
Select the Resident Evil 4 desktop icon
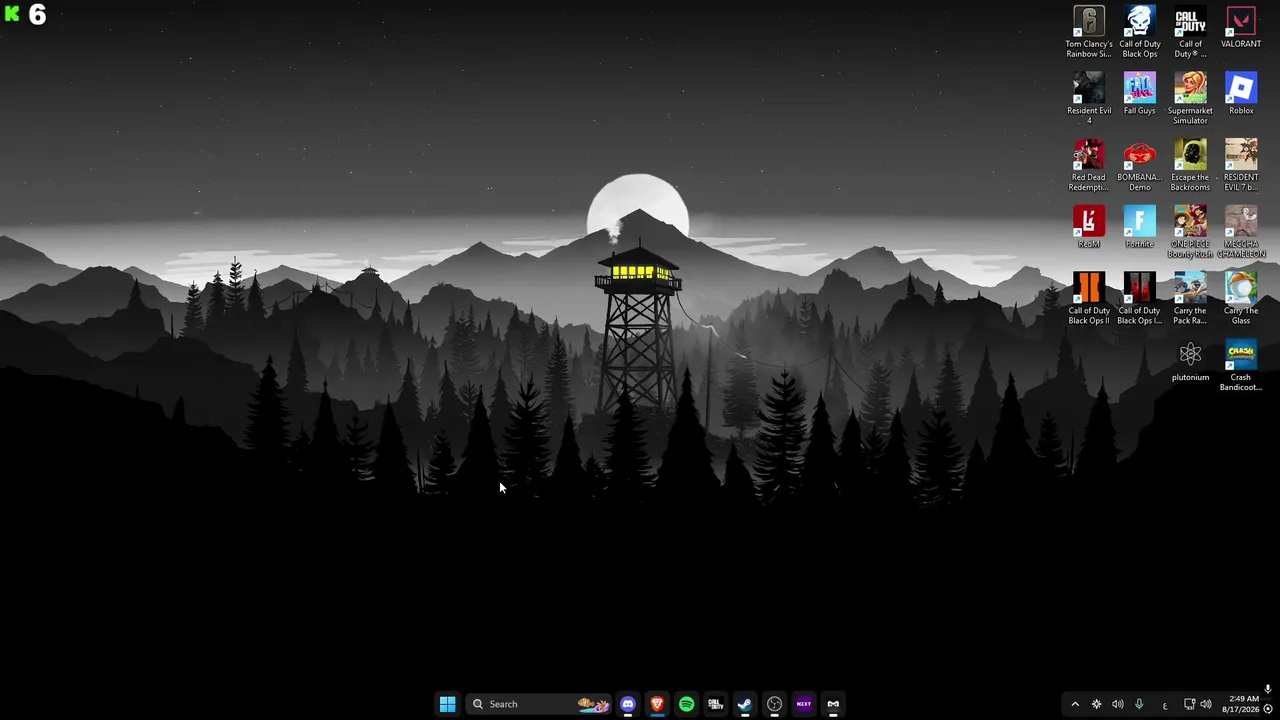pyautogui.click(x=1089, y=98)
